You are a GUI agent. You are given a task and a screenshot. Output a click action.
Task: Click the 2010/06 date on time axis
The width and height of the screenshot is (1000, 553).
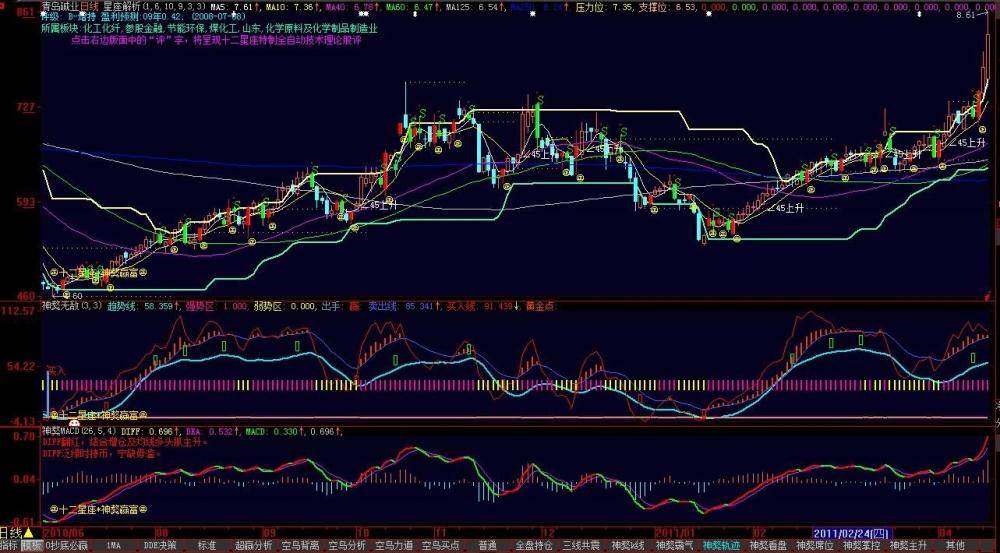(62, 532)
